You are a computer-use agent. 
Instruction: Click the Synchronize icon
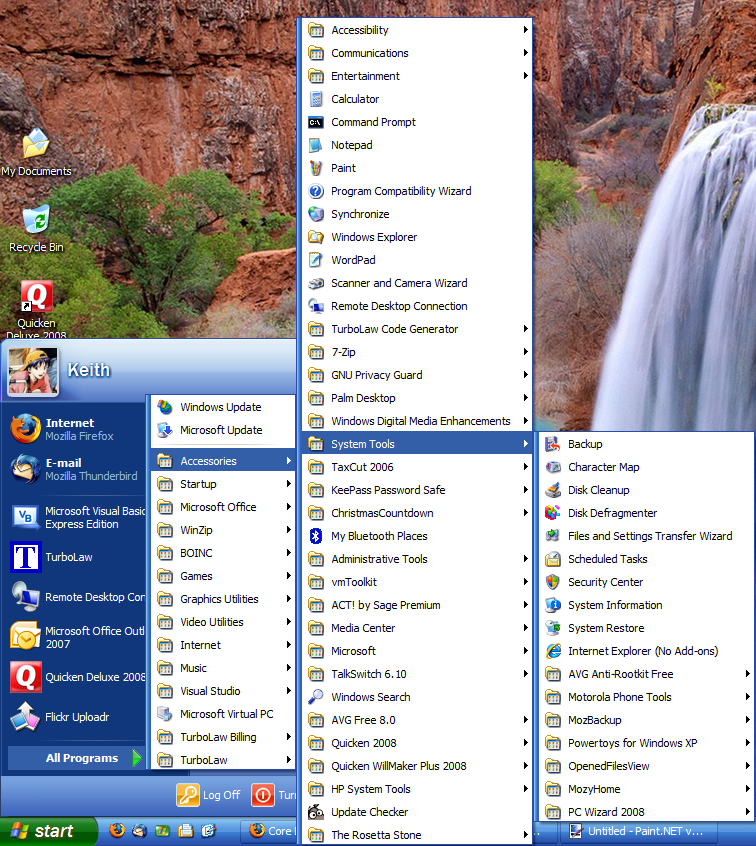coord(316,214)
